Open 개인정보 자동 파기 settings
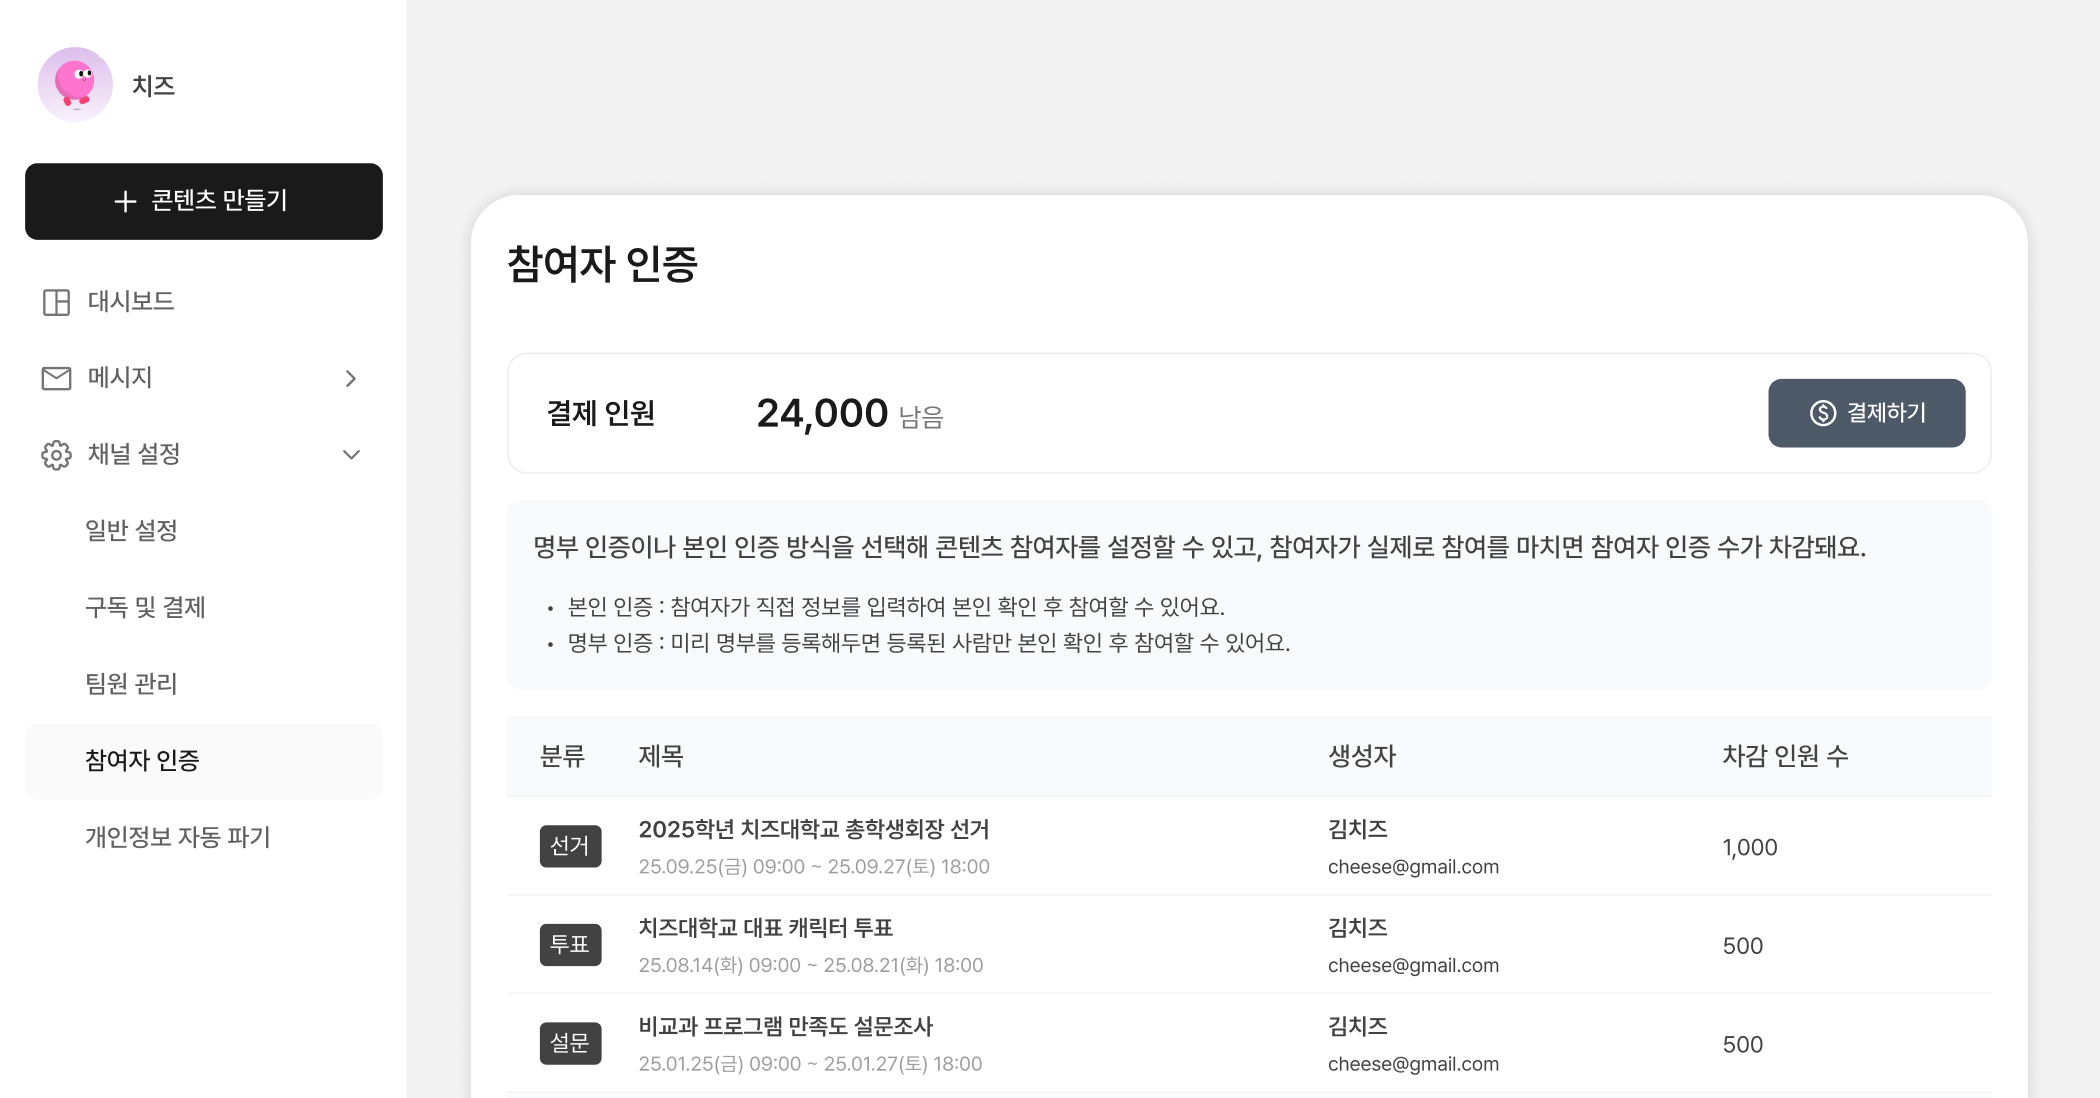Viewport: 2100px width, 1098px height. pyautogui.click(x=178, y=837)
